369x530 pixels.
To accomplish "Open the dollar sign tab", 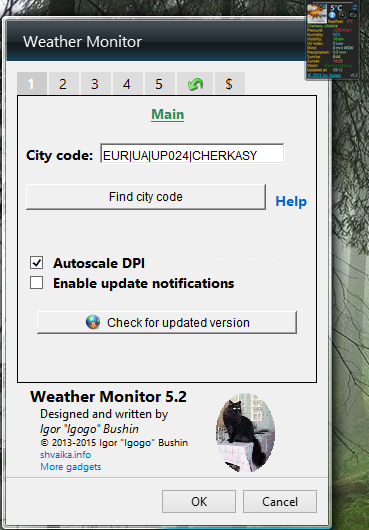I will pos(229,83).
